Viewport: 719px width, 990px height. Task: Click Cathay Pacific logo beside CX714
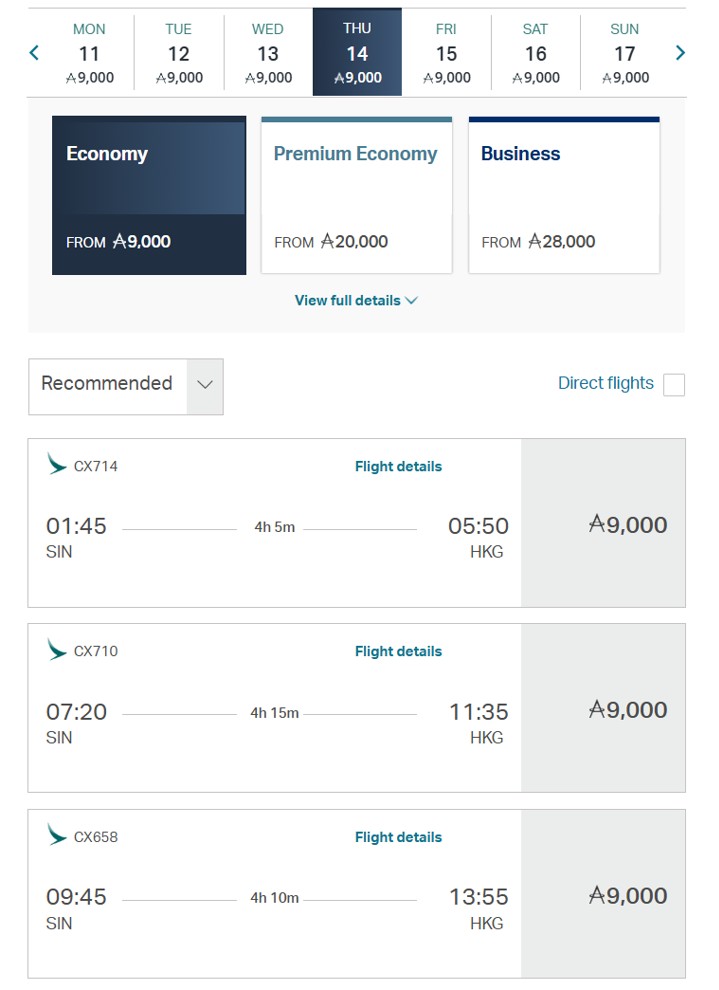tap(57, 464)
